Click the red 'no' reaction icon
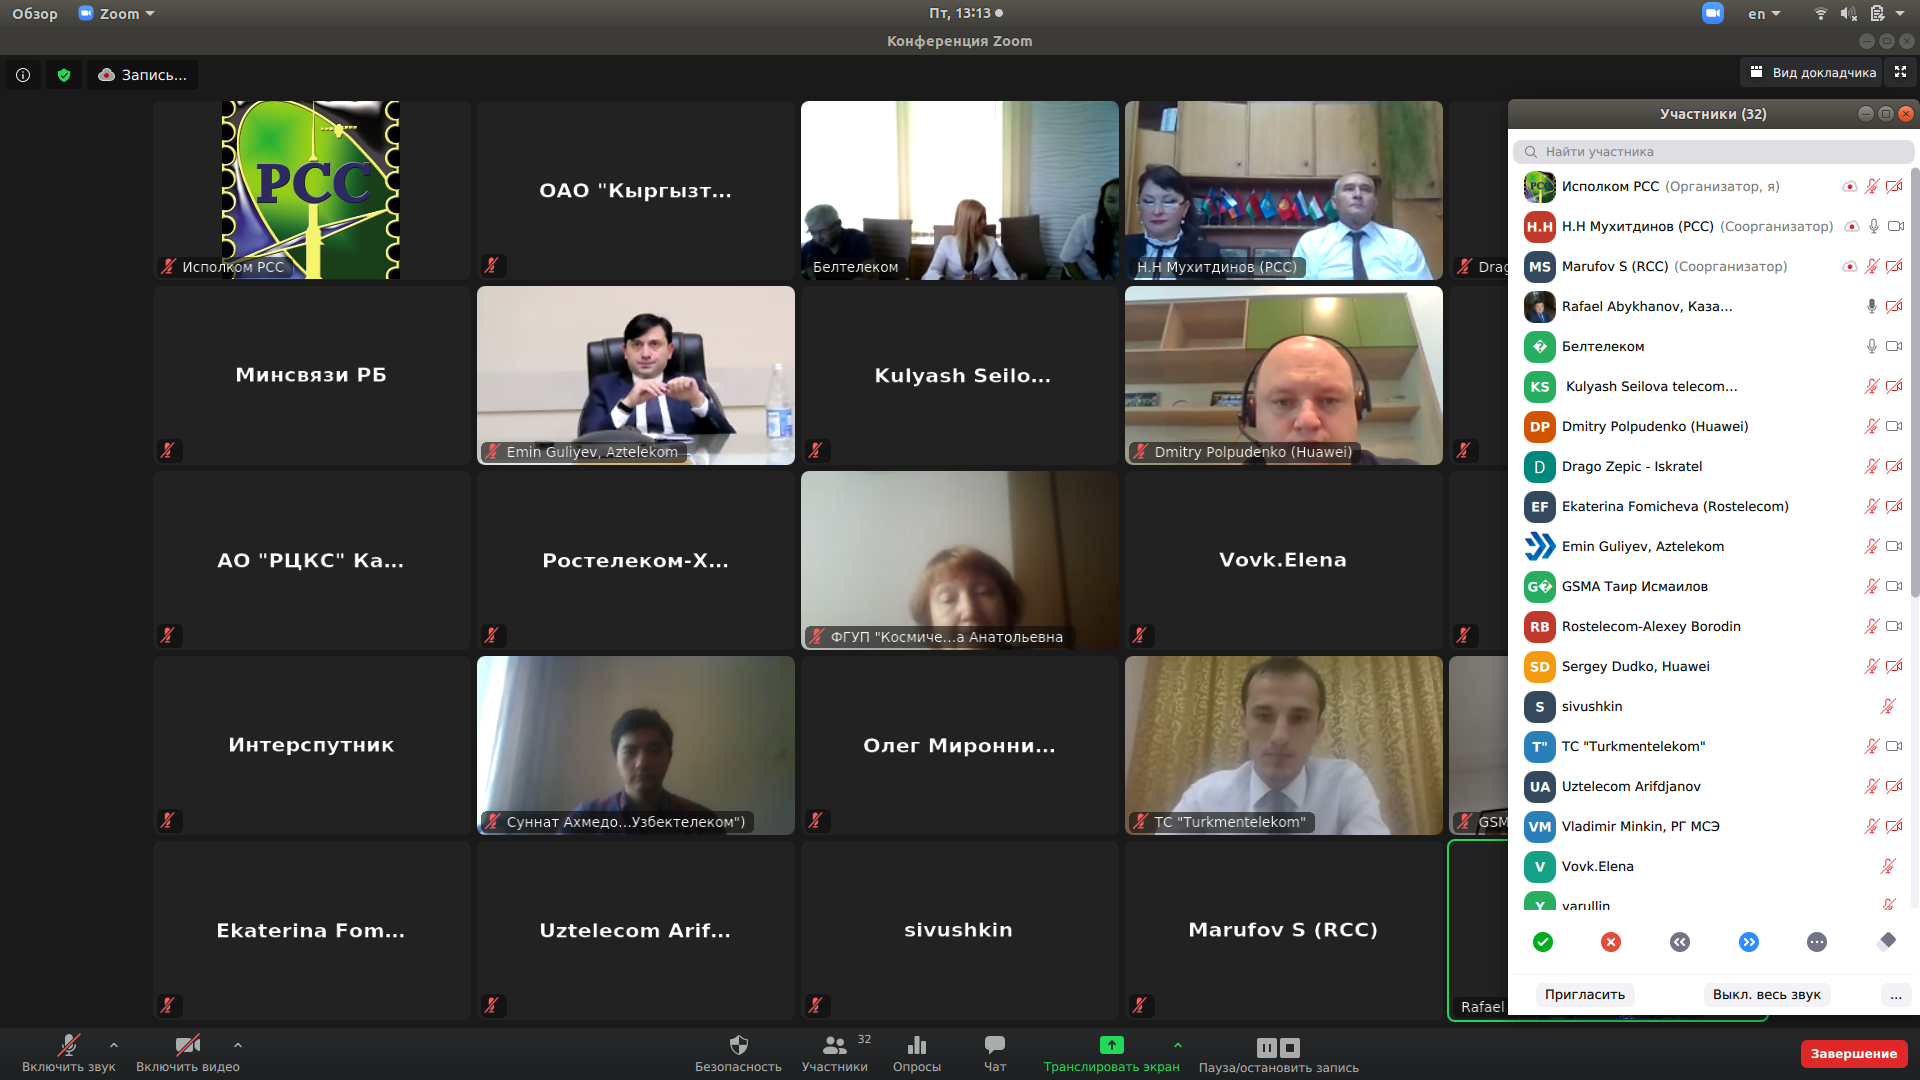The height and width of the screenshot is (1080, 1920). pos(1610,942)
